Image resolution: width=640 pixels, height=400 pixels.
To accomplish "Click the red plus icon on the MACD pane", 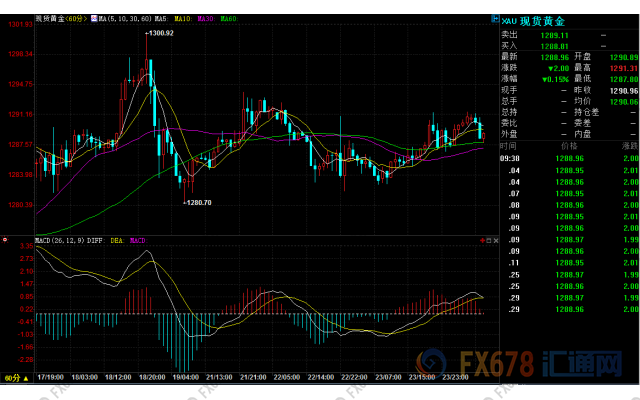I will [x=482, y=241].
